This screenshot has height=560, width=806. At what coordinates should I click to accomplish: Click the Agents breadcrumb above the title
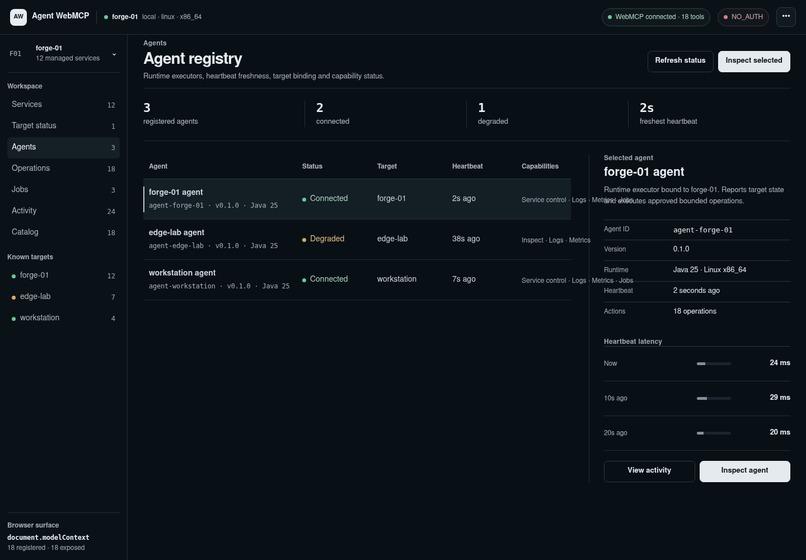[x=155, y=43]
